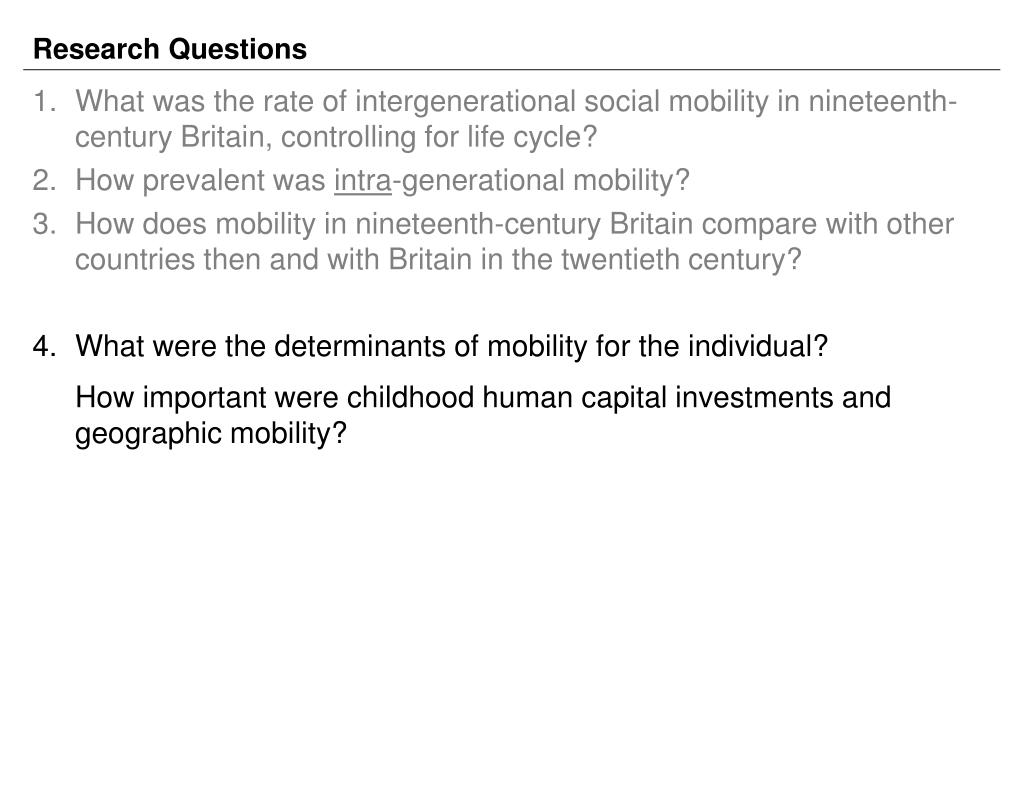Image resolution: width=1024 pixels, height=791 pixels.
Task: Click the horizontal rule under the title
Action: 511,69
